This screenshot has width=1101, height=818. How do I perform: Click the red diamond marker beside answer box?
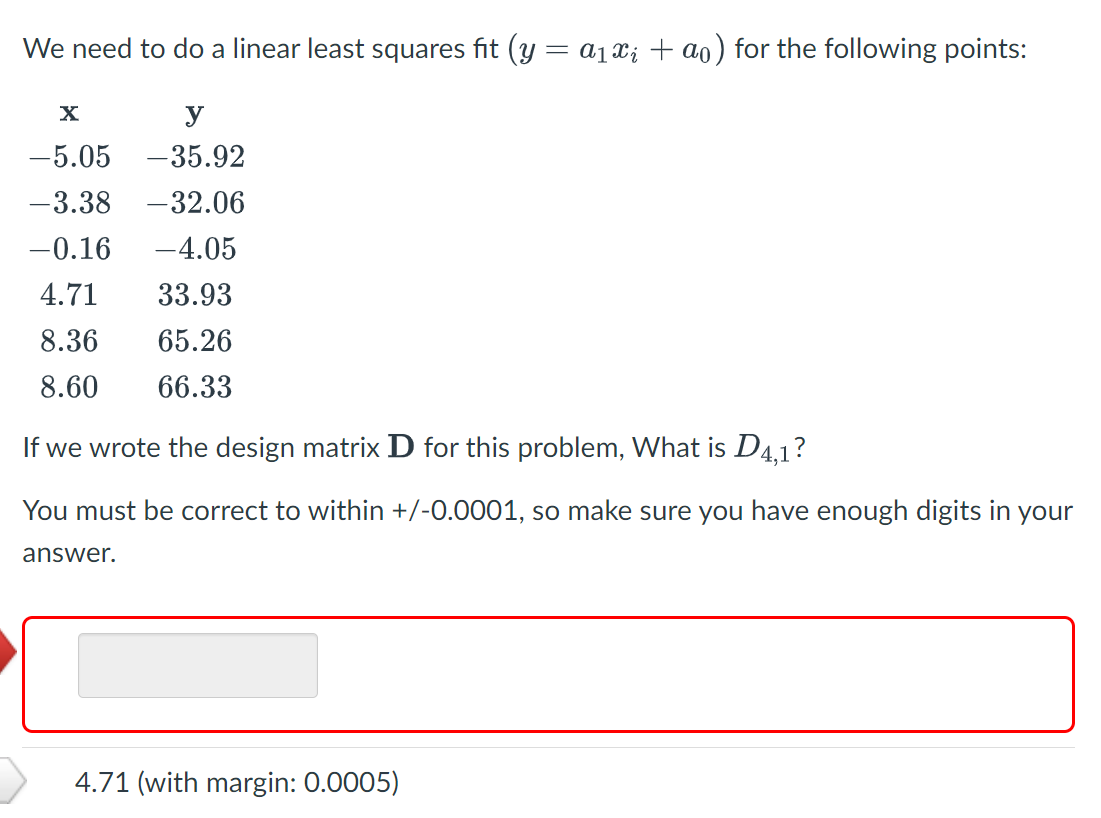(x=7, y=650)
